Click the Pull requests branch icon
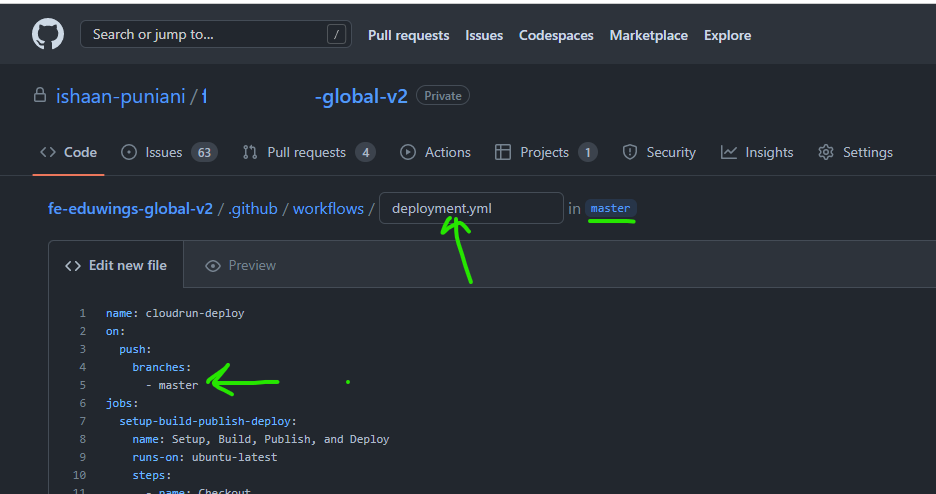936x494 pixels. point(250,152)
